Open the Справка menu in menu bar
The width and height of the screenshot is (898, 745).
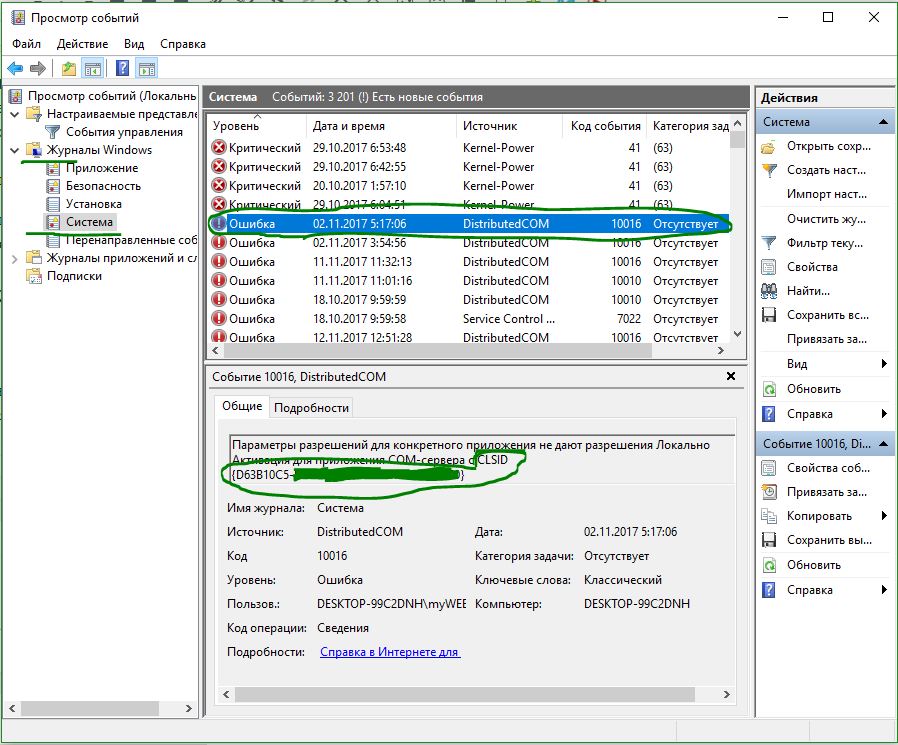(x=183, y=44)
